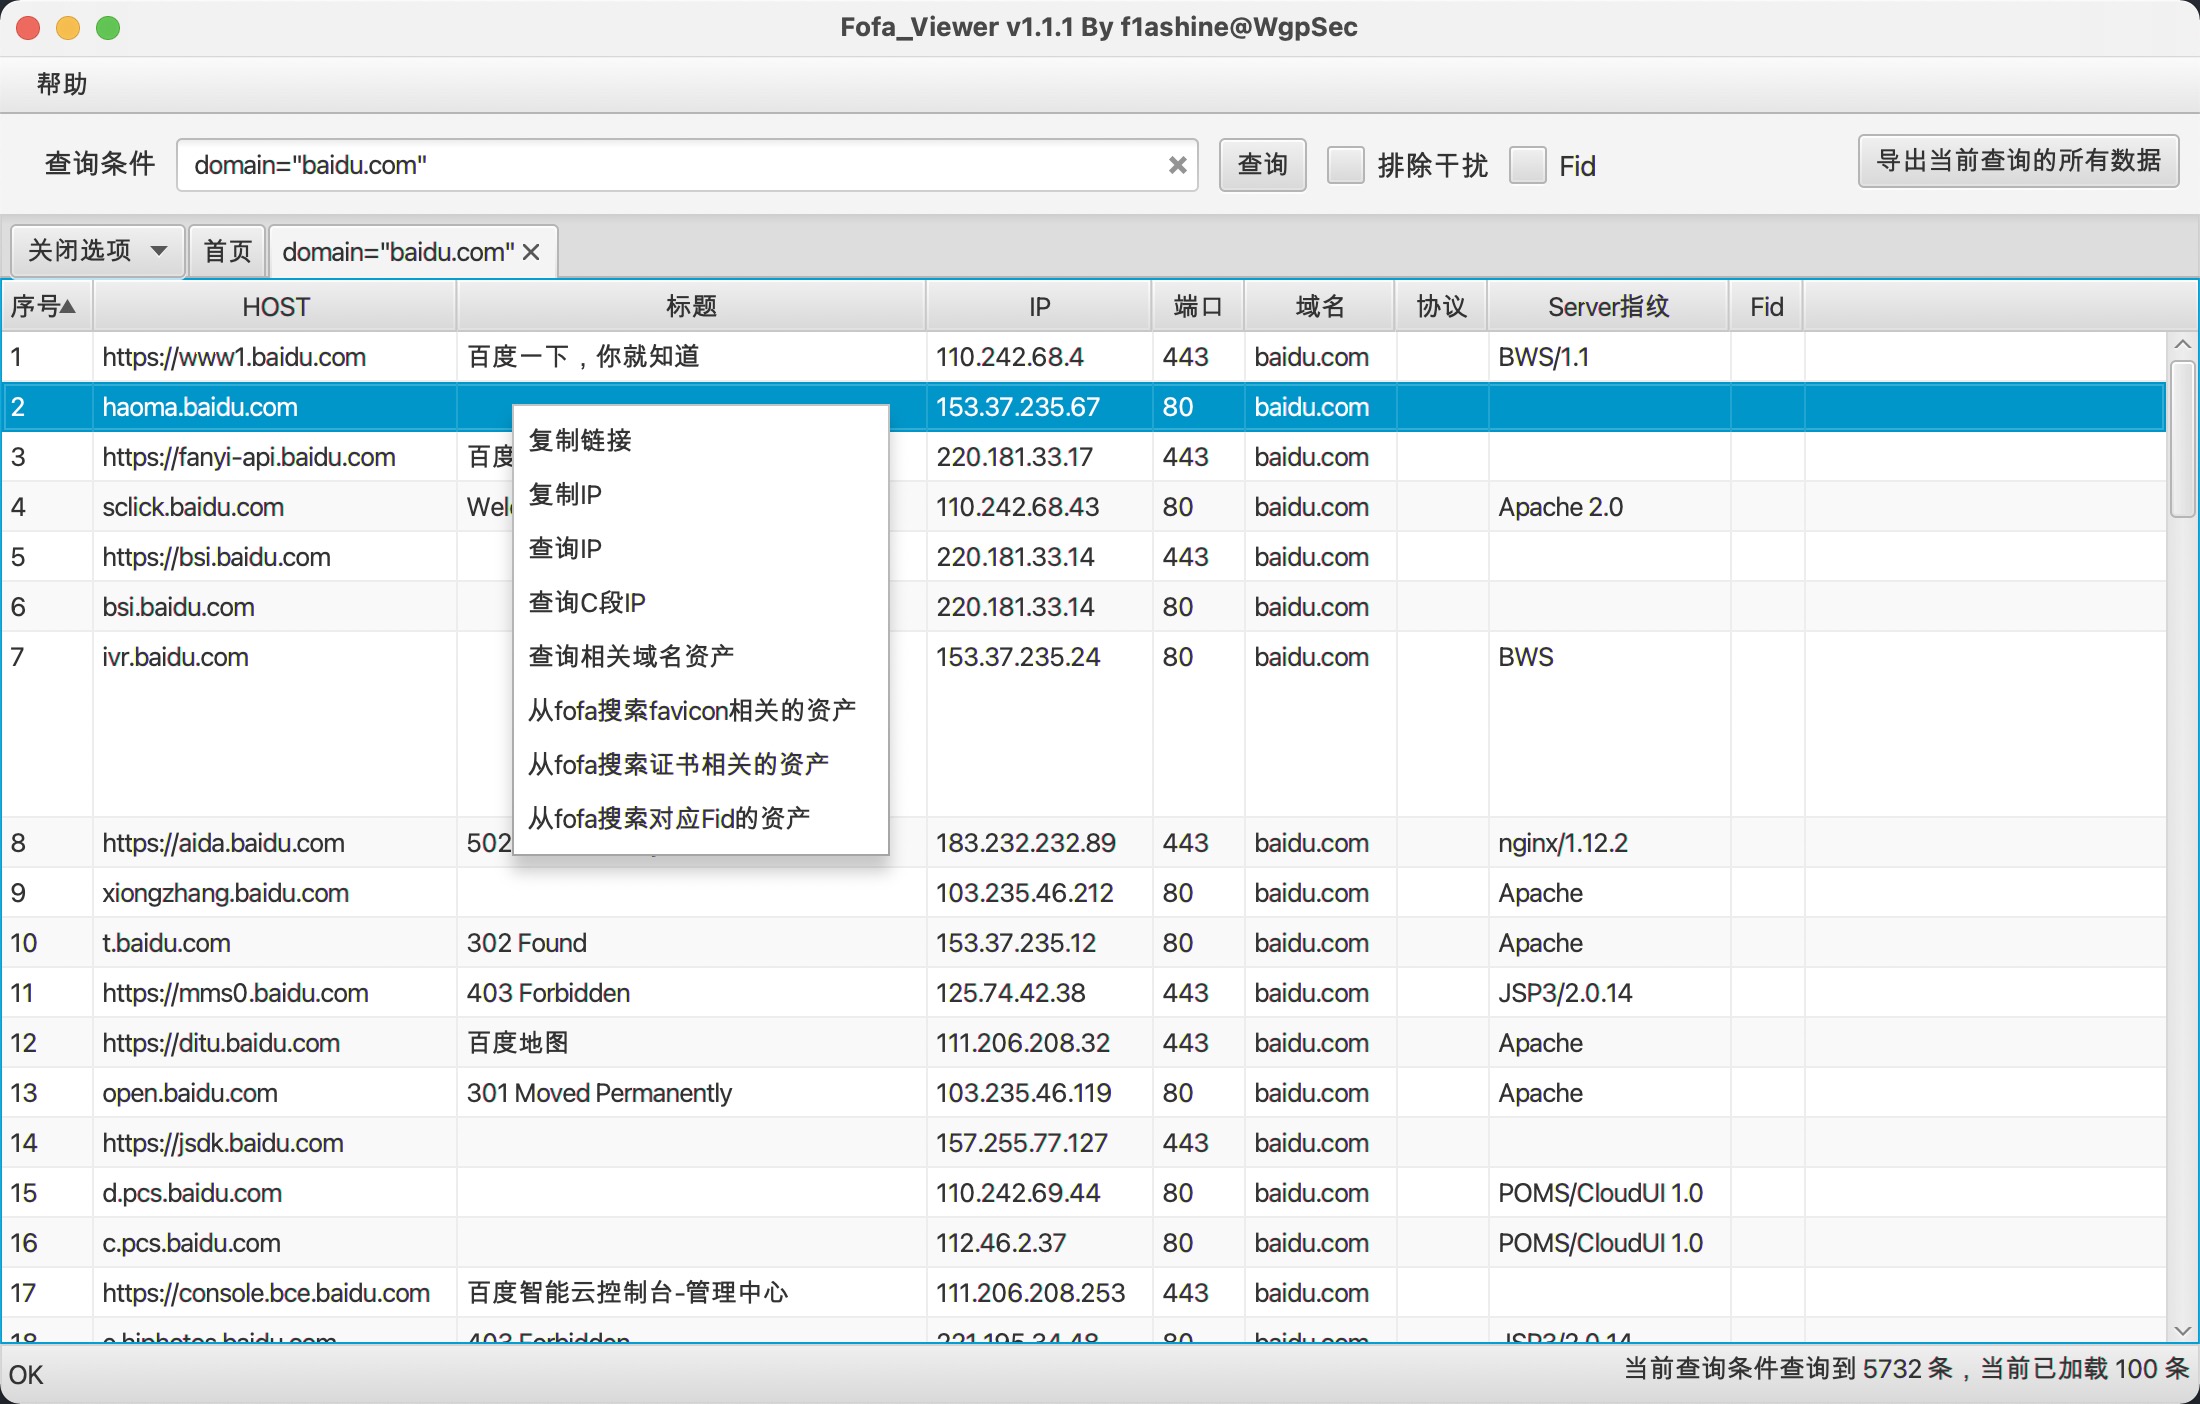2200x1404 pixels.
Task: Open the 关闭选项 dropdown
Action: click(97, 250)
